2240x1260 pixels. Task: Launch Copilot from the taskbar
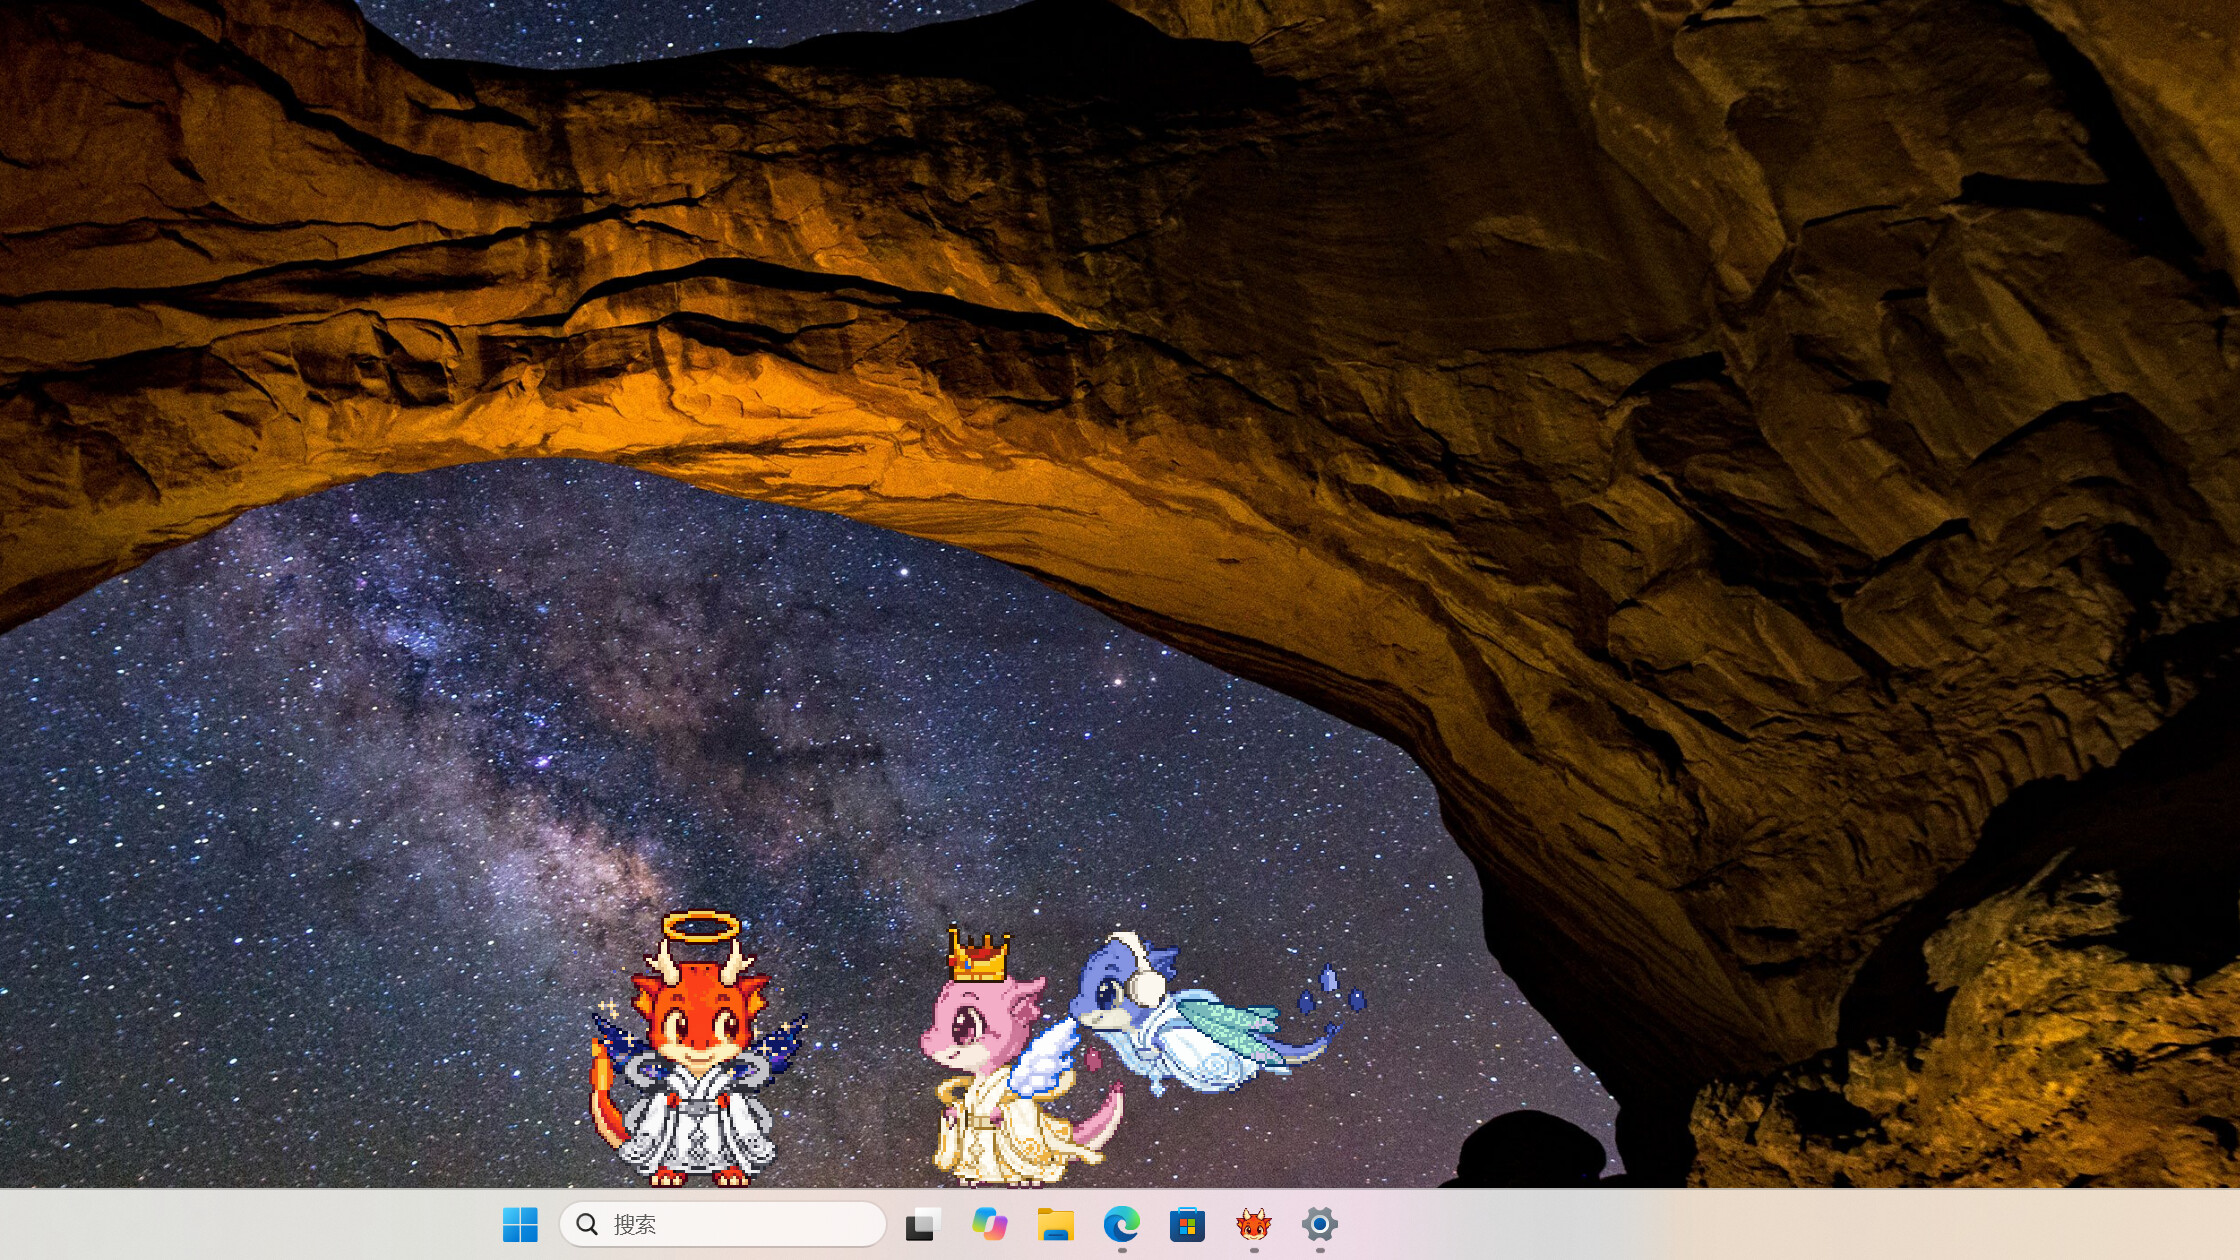[989, 1224]
